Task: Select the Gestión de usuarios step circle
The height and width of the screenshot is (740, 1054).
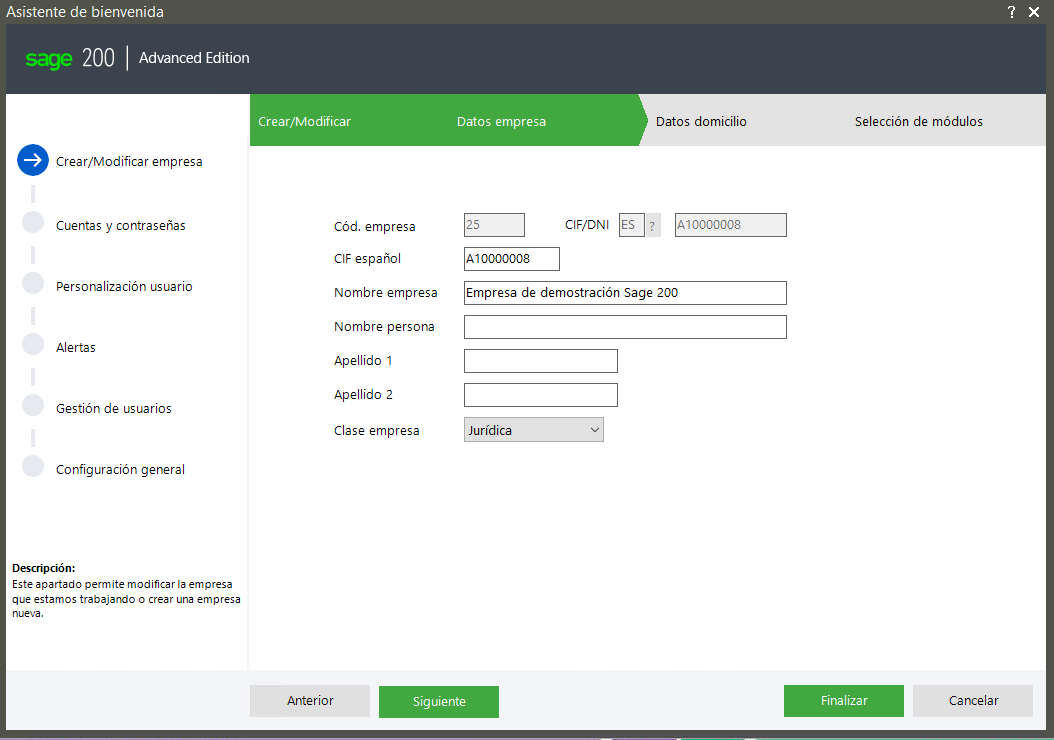Action: [33, 405]
